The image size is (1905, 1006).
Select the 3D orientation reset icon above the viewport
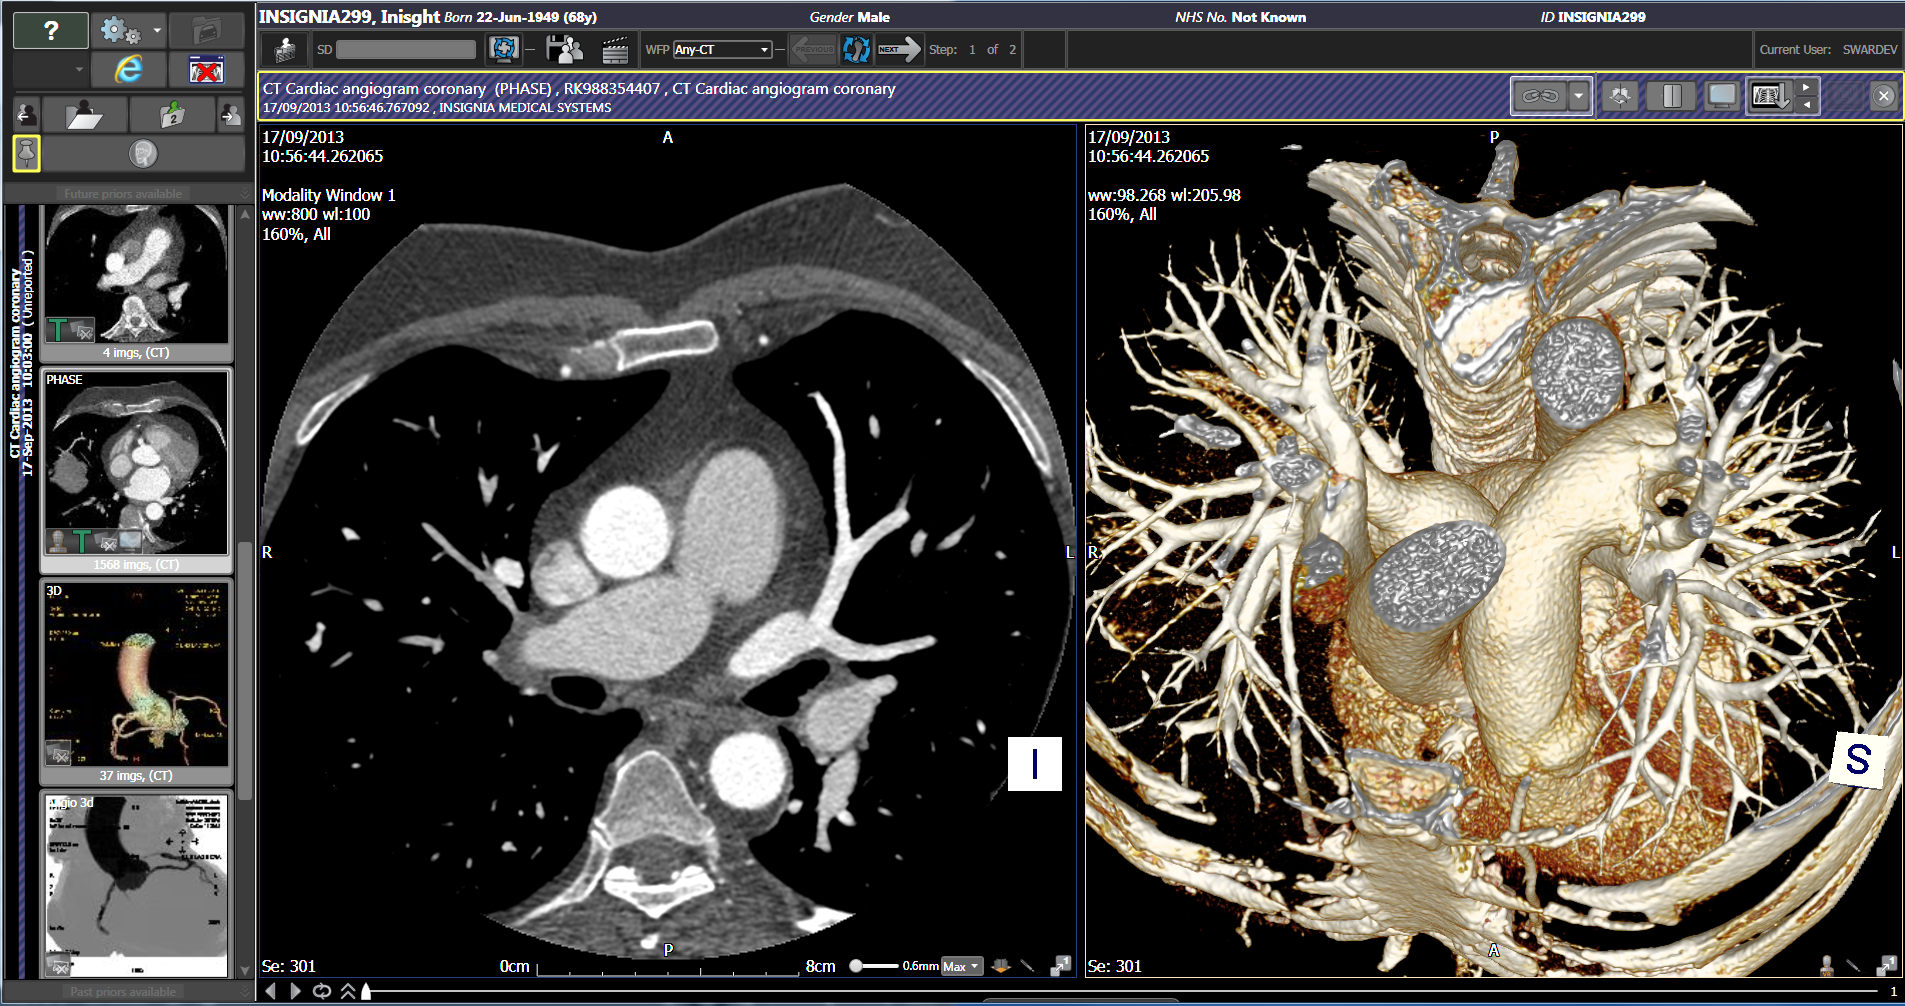click(1620, 95)
